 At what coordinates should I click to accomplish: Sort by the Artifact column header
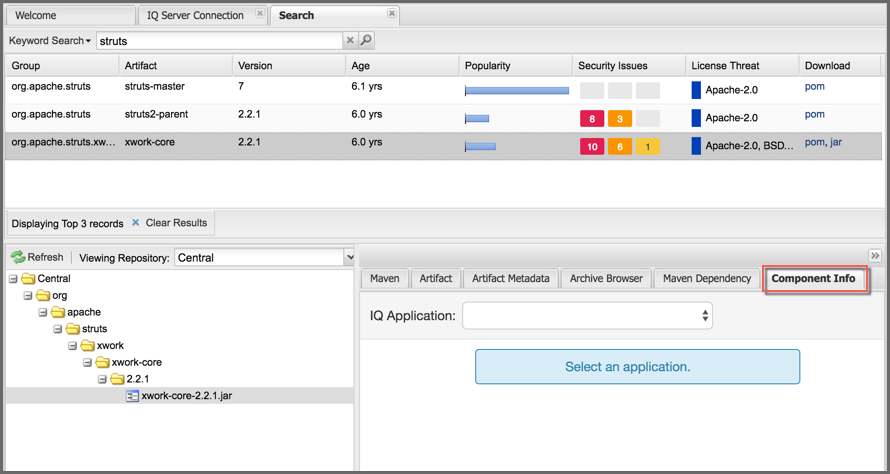click(x=176, y=66)
